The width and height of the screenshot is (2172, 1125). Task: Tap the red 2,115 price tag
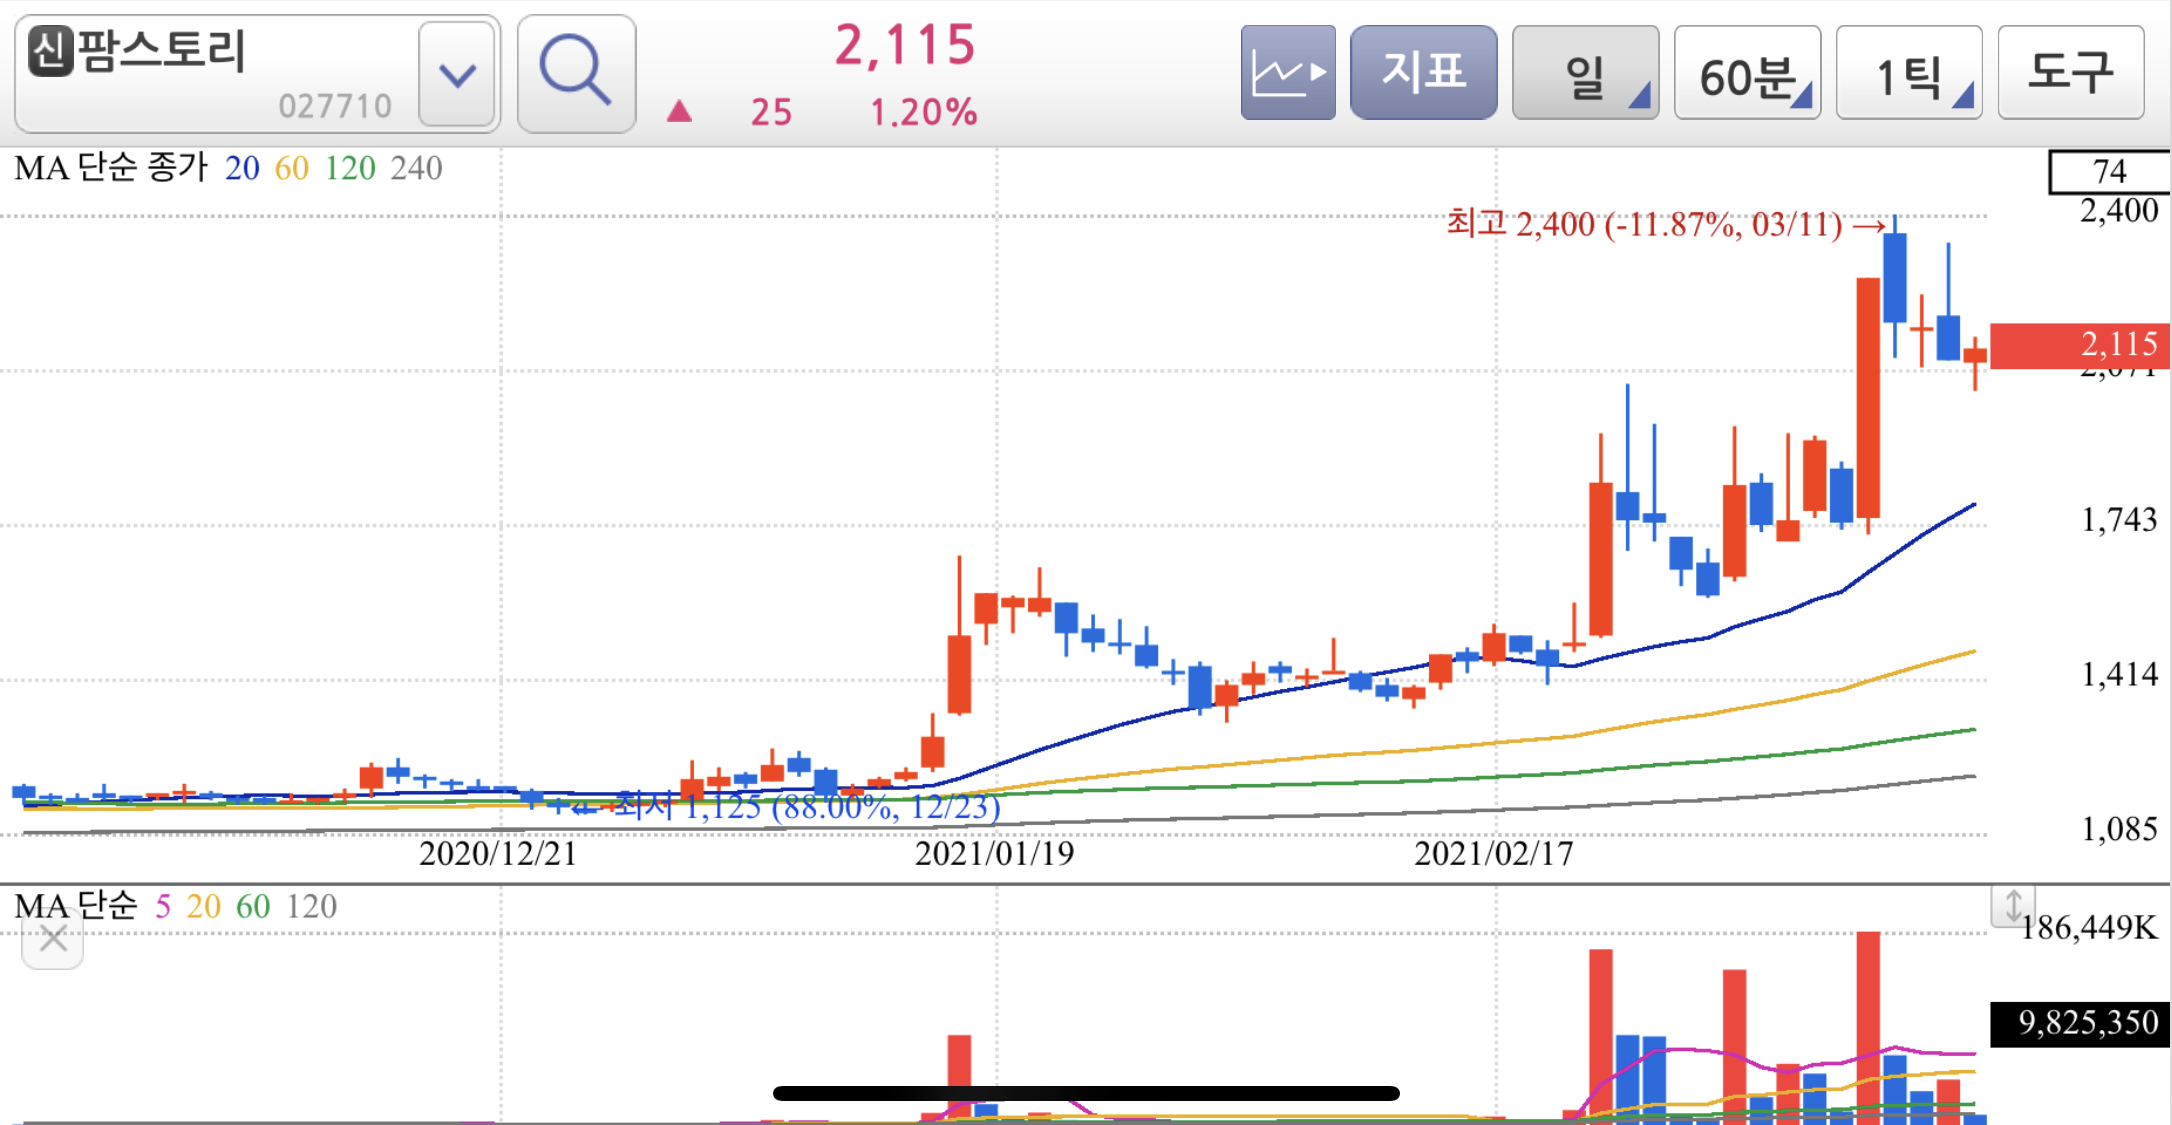tap(2080, 345)
